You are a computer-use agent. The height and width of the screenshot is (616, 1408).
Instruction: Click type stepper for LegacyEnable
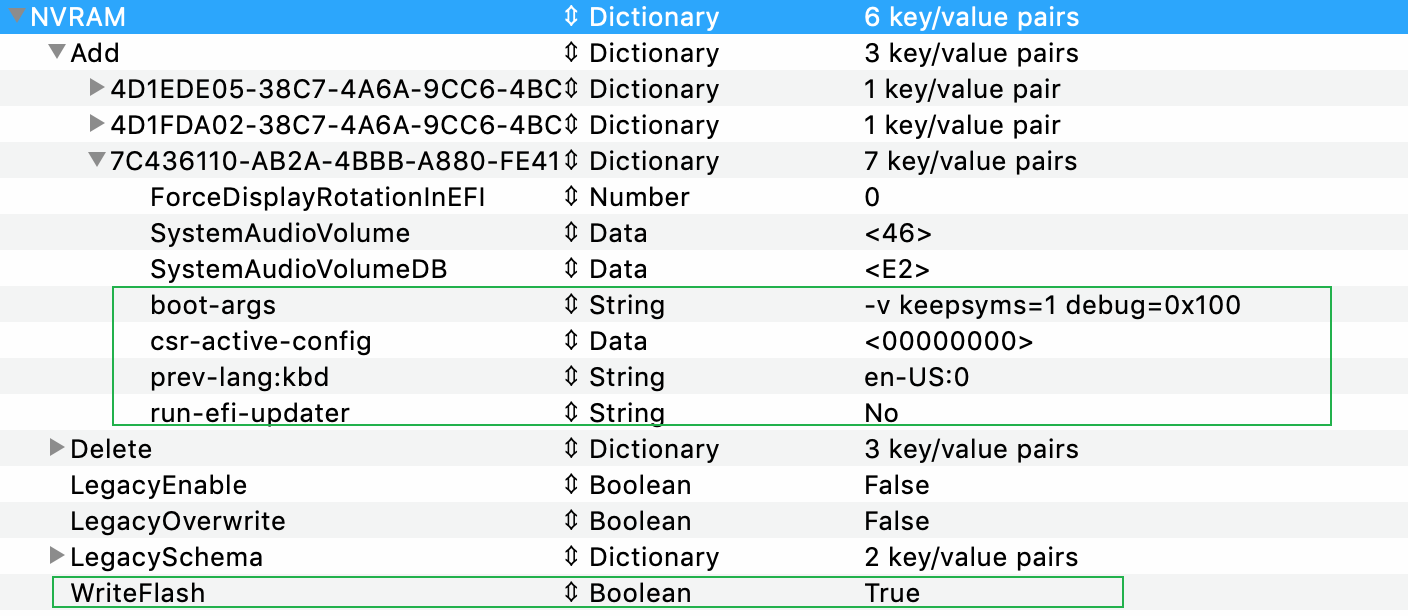pyautogui.click(x=571, y=485)
